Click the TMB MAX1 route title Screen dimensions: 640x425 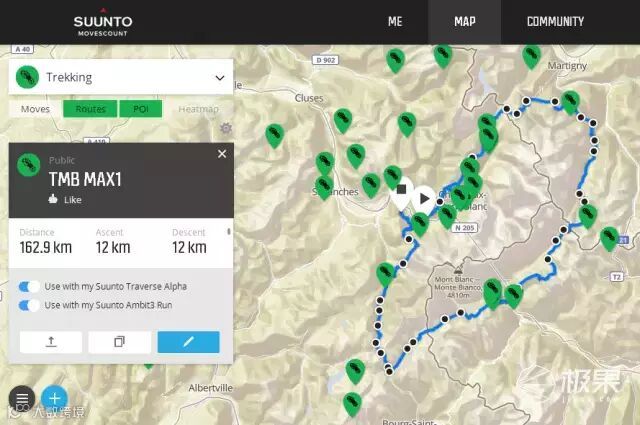(x=85, y=179)
